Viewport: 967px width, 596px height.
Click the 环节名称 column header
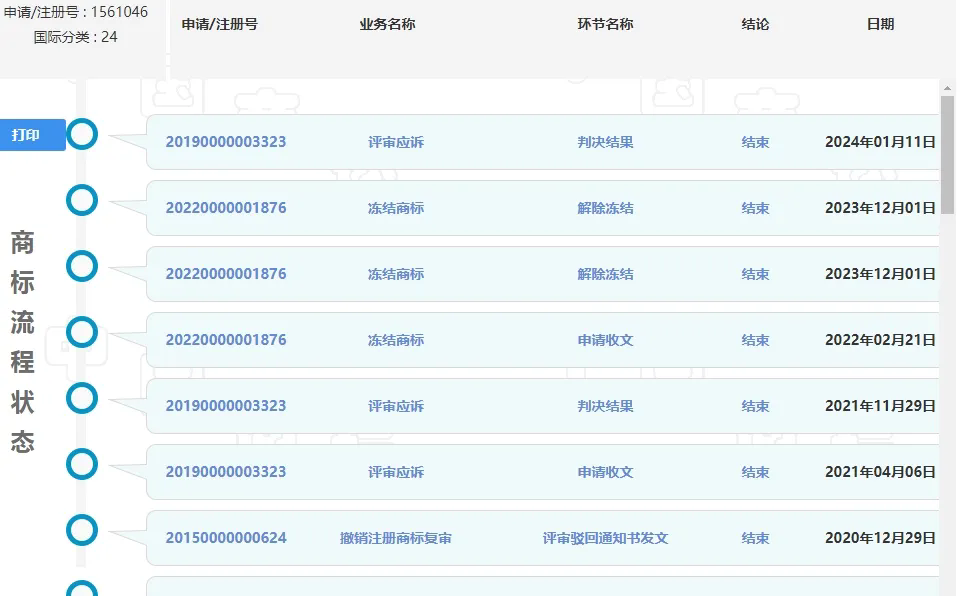(x=605, y=24)
